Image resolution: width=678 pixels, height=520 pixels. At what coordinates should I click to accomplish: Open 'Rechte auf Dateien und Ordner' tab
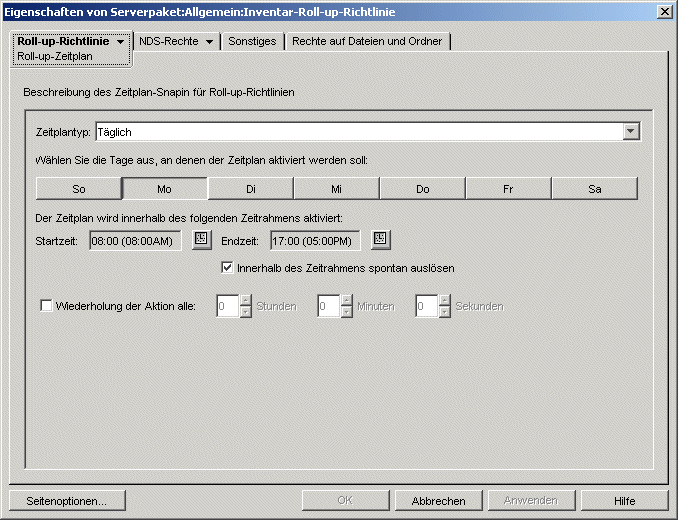click(x=368, y=42)
